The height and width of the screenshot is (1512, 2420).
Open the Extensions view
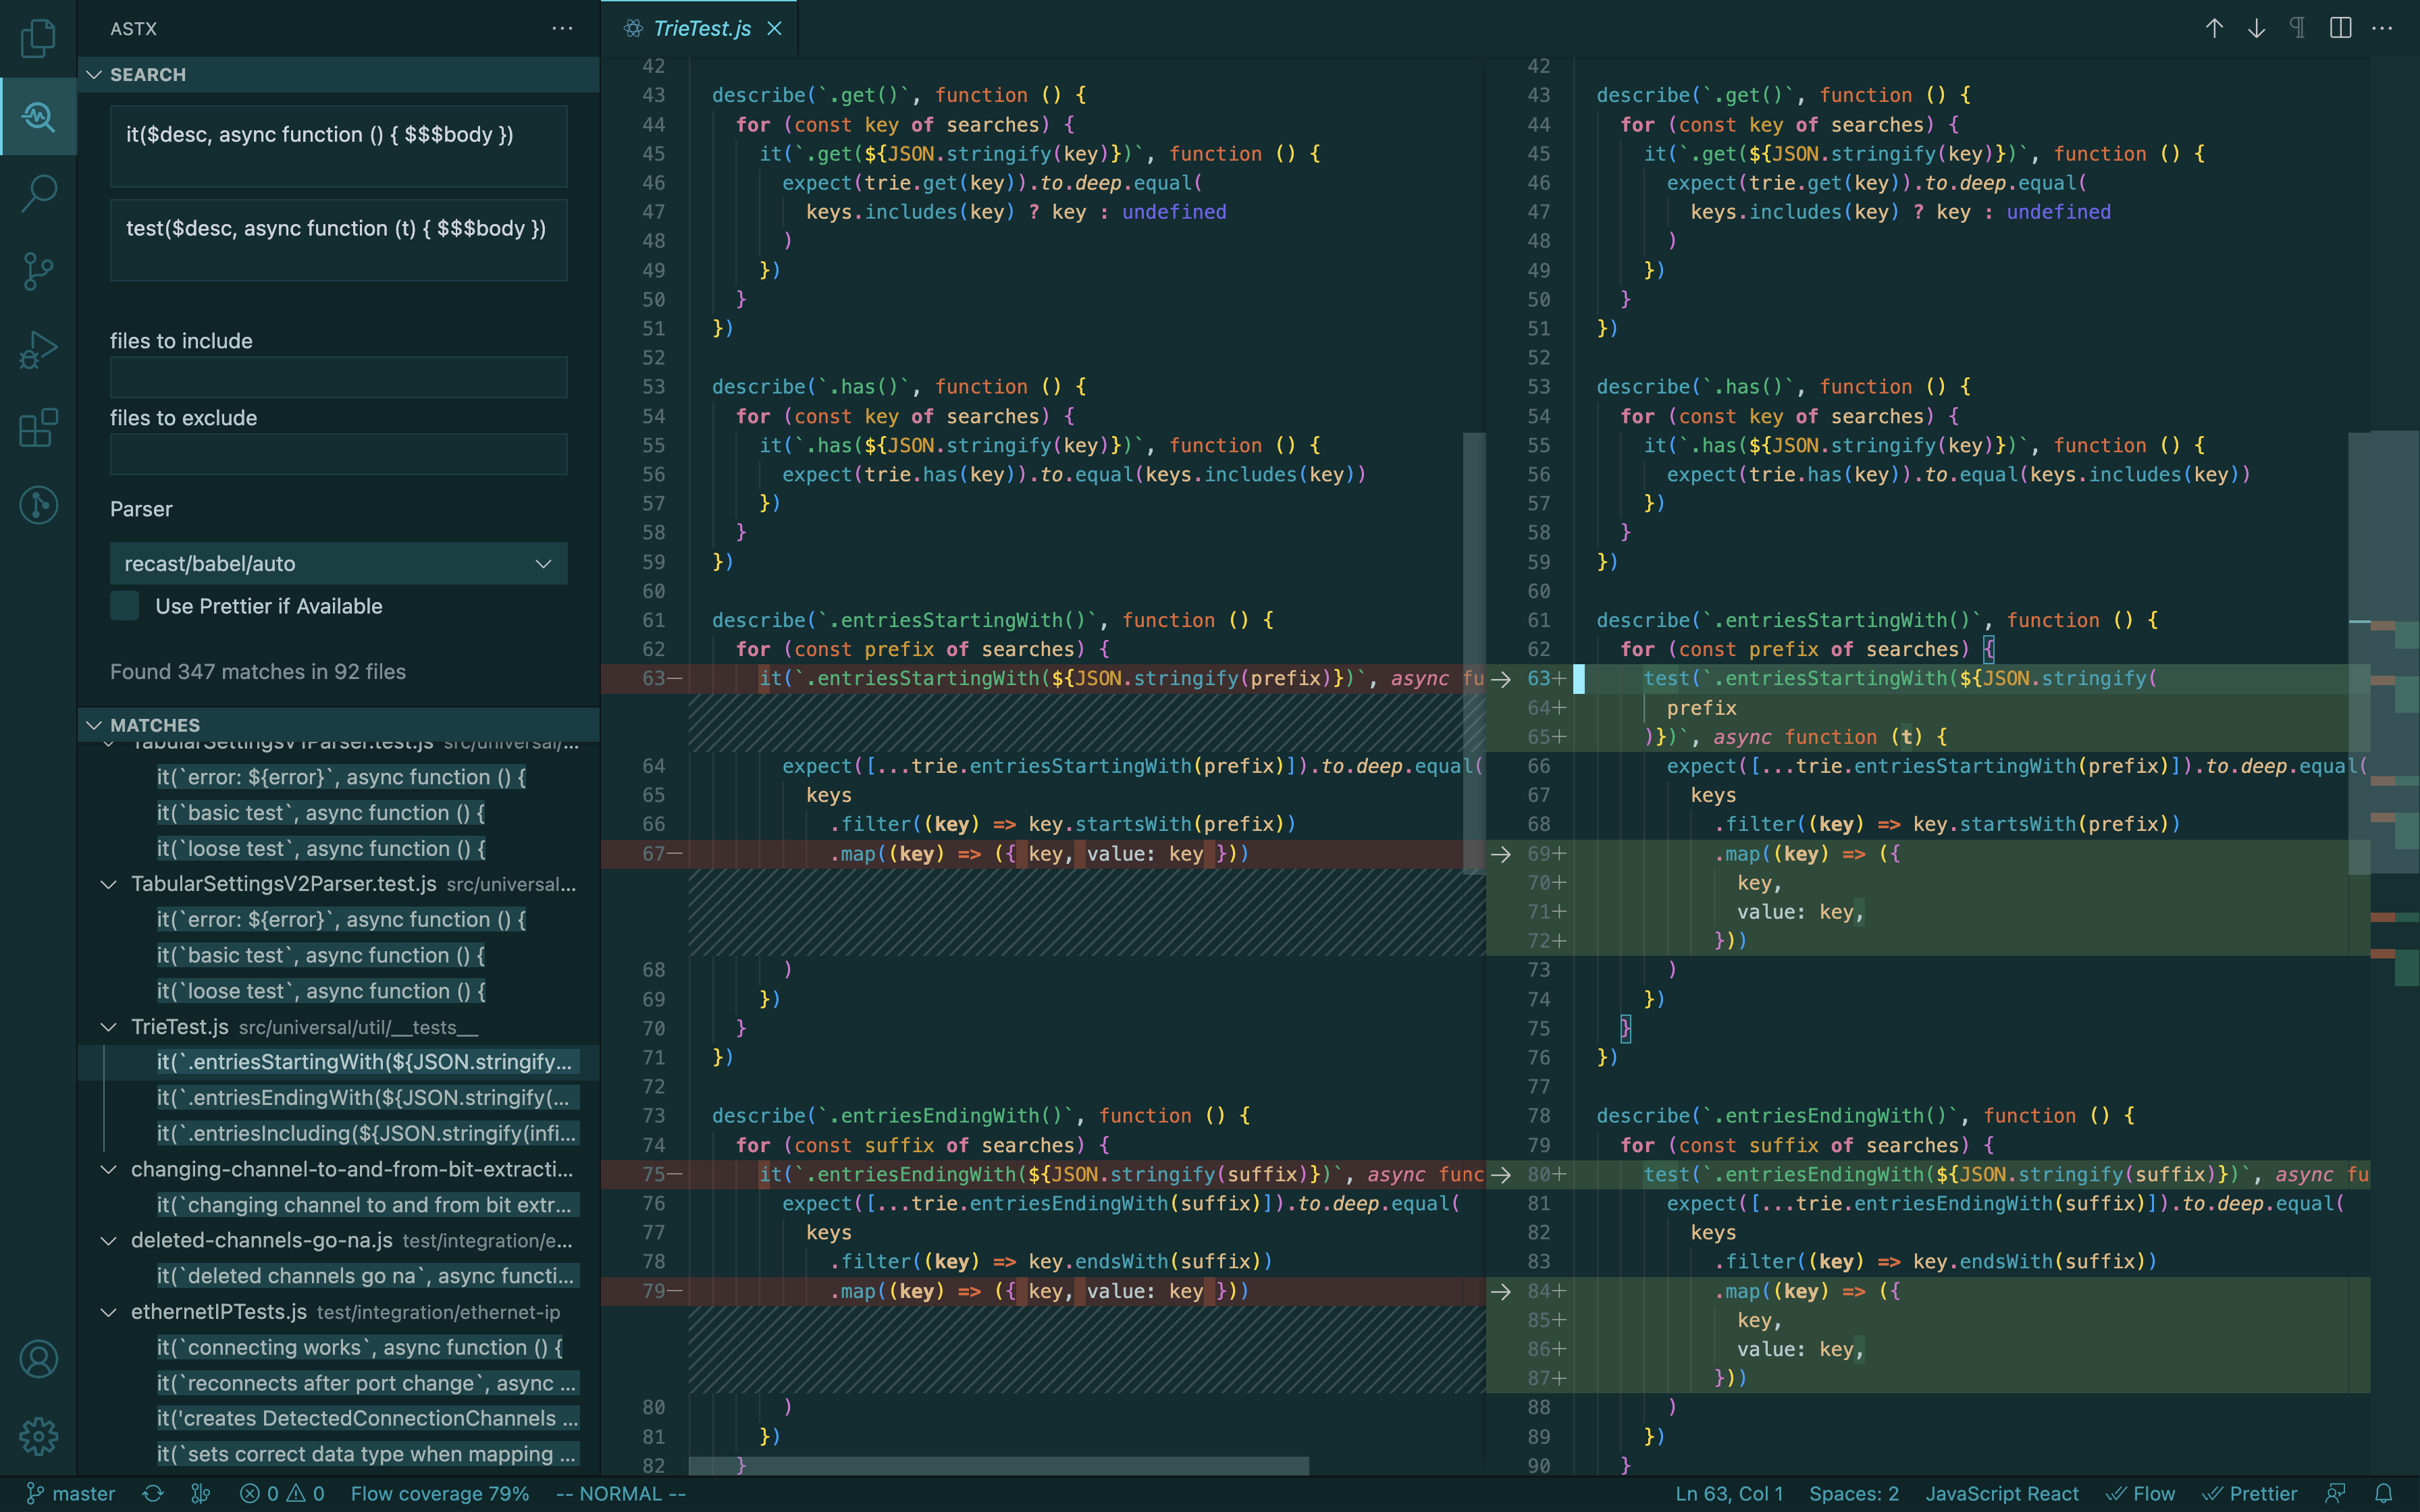pos(38,428)
